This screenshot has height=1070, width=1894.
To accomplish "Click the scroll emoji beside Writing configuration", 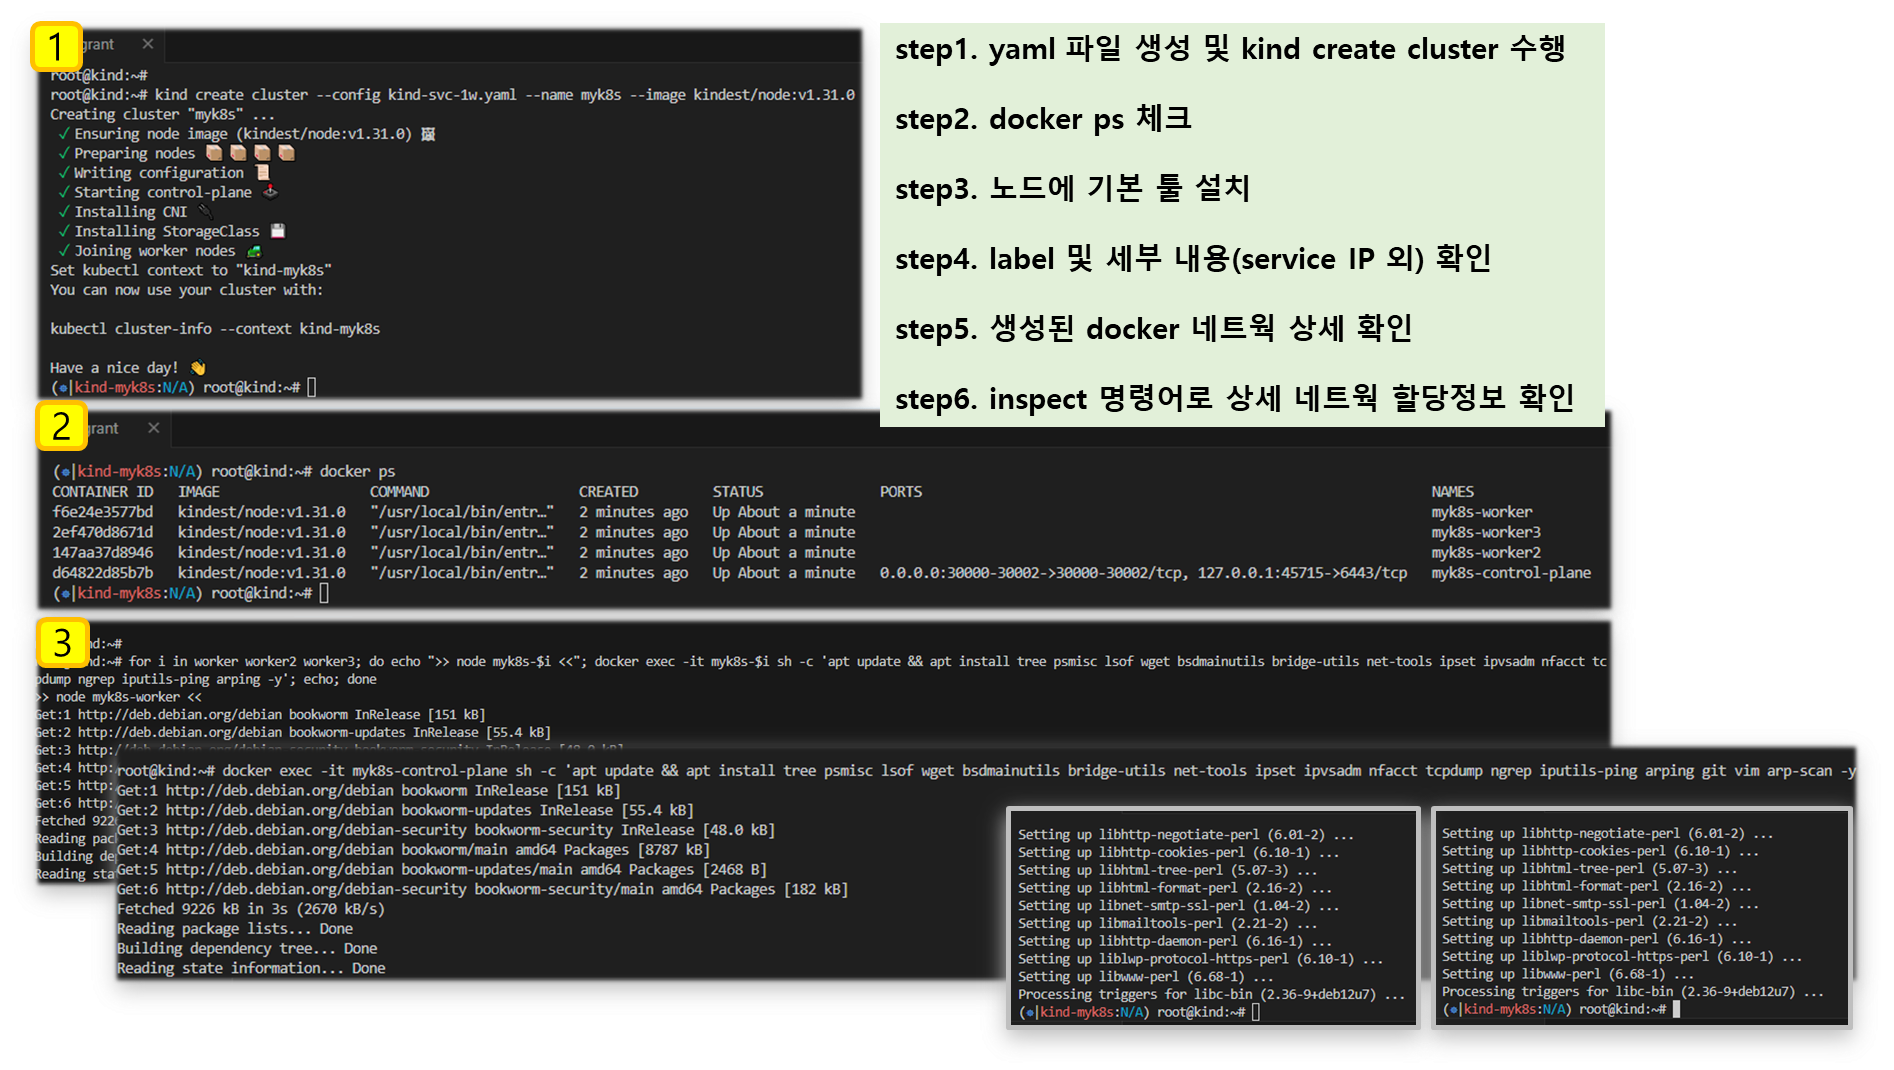I will tap(262, 172).
